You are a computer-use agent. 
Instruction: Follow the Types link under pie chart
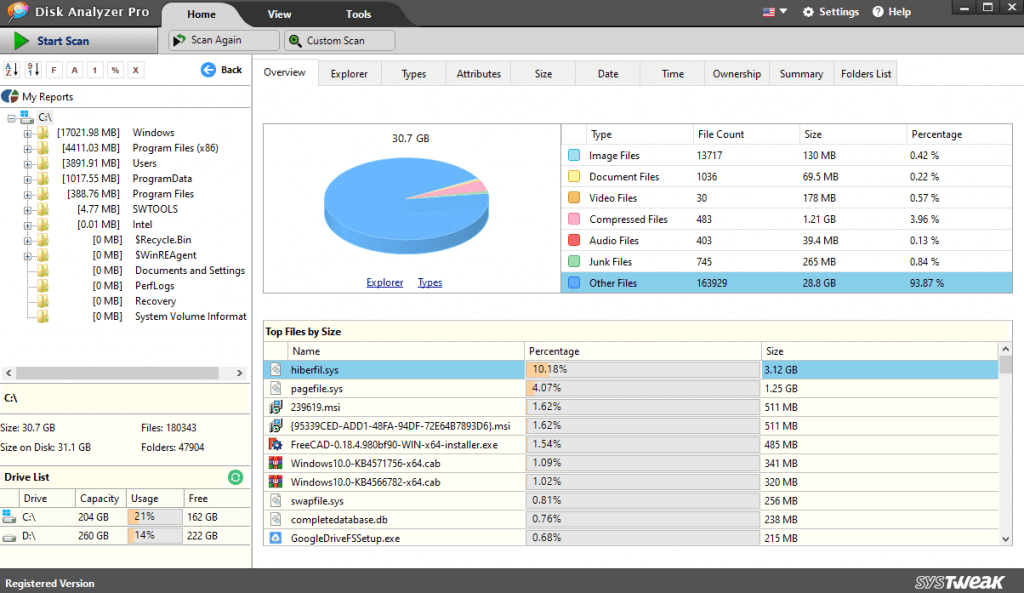(430, 283)
